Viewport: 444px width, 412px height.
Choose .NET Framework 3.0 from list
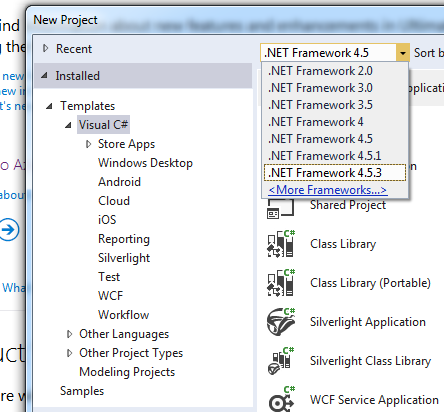[x=335, y=88]
